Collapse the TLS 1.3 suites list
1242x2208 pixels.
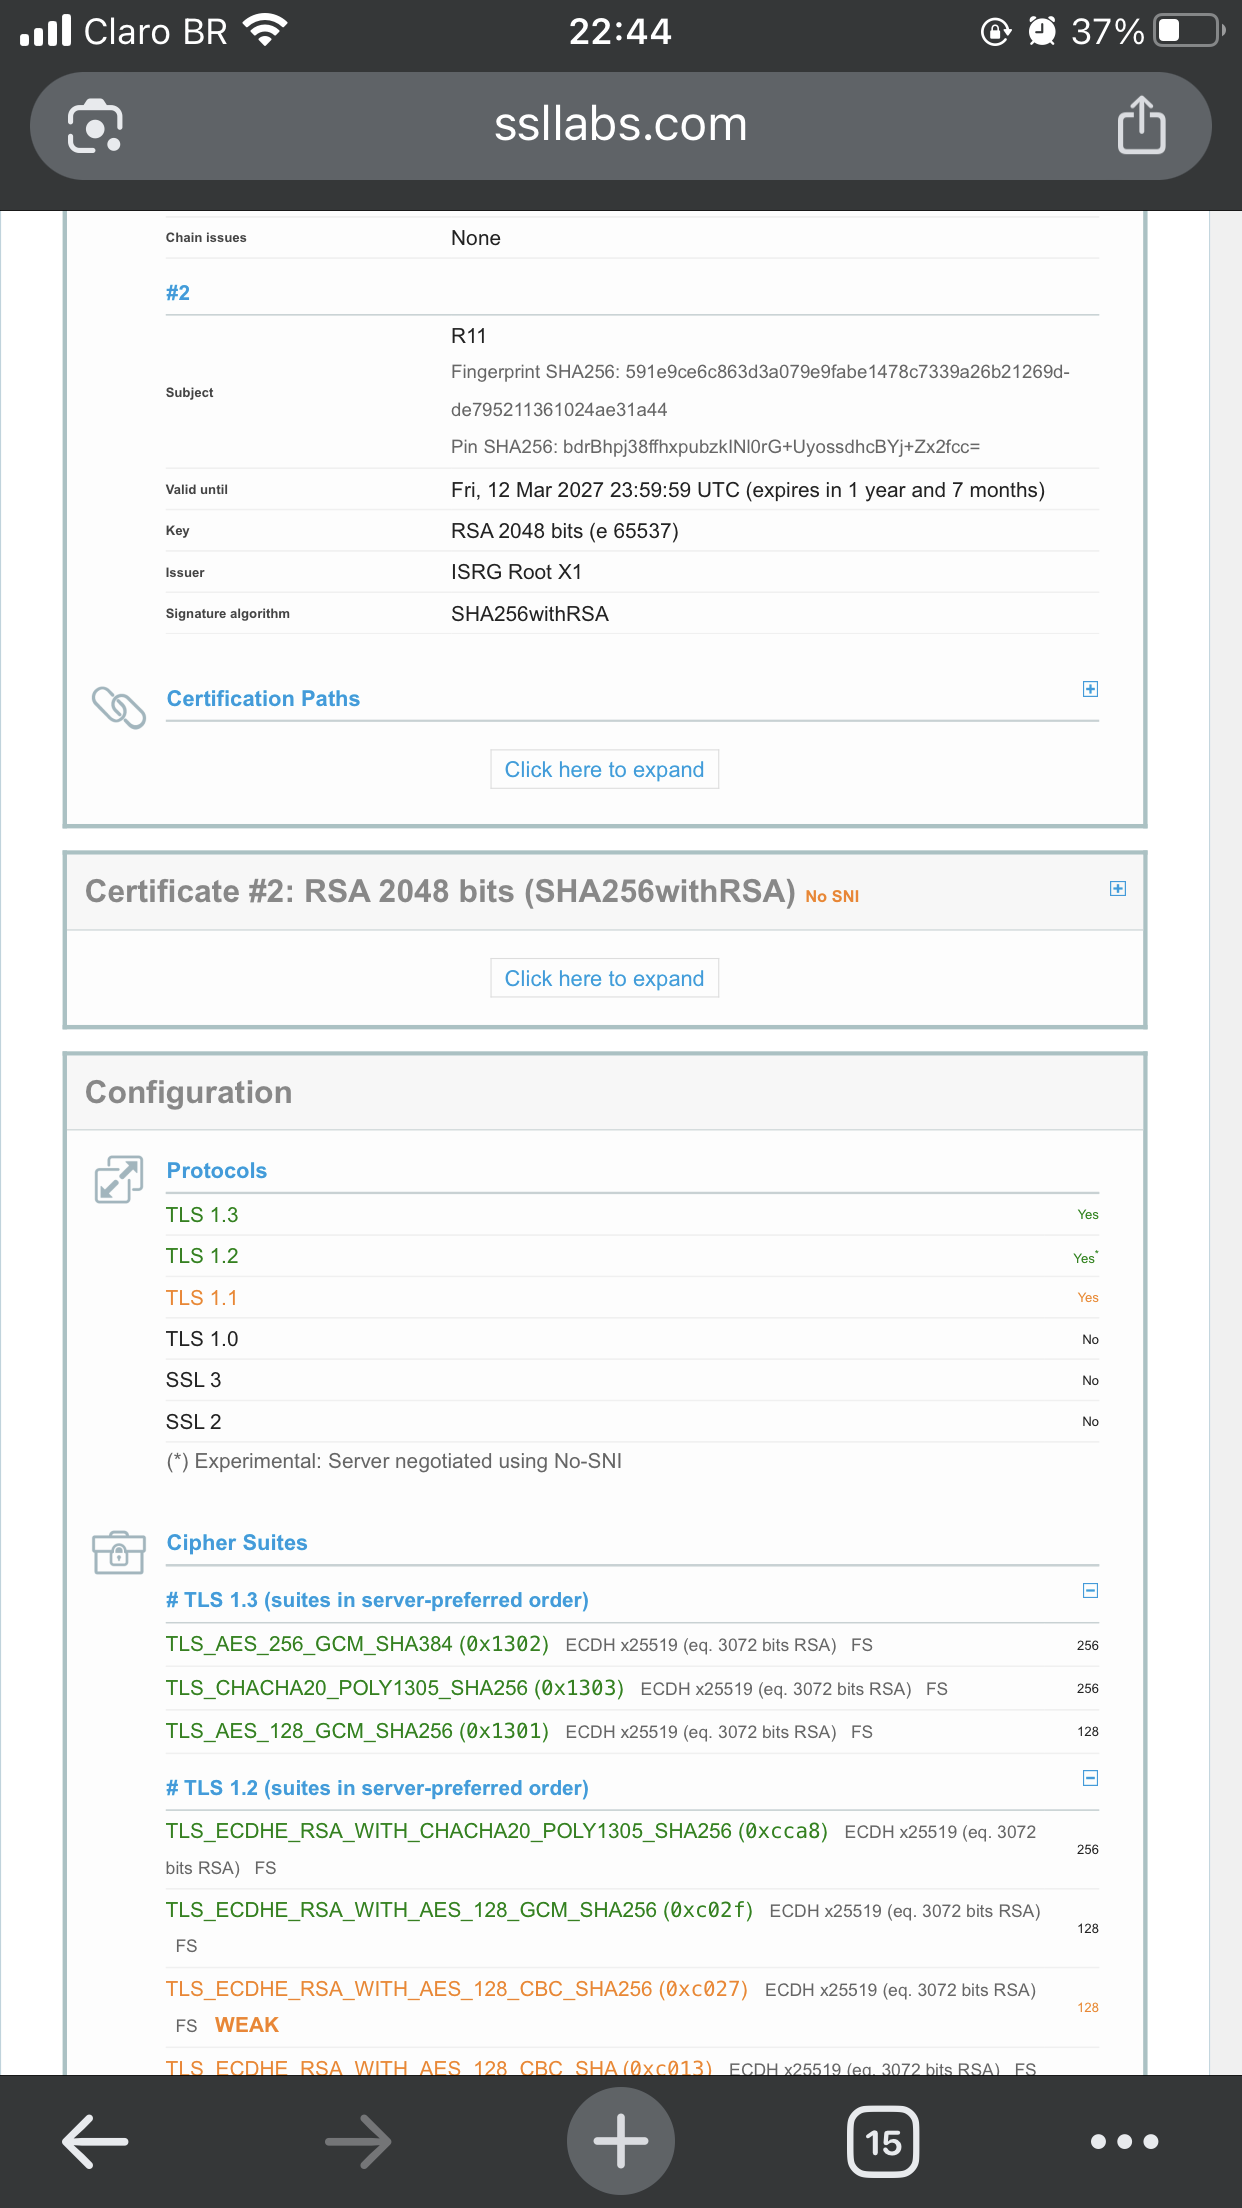point(1090,1590)
